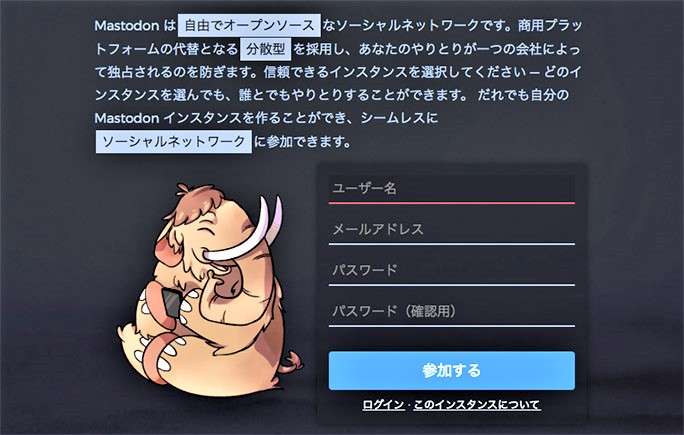Click the word Mastodon starting the paragraph

pos(127,26)
